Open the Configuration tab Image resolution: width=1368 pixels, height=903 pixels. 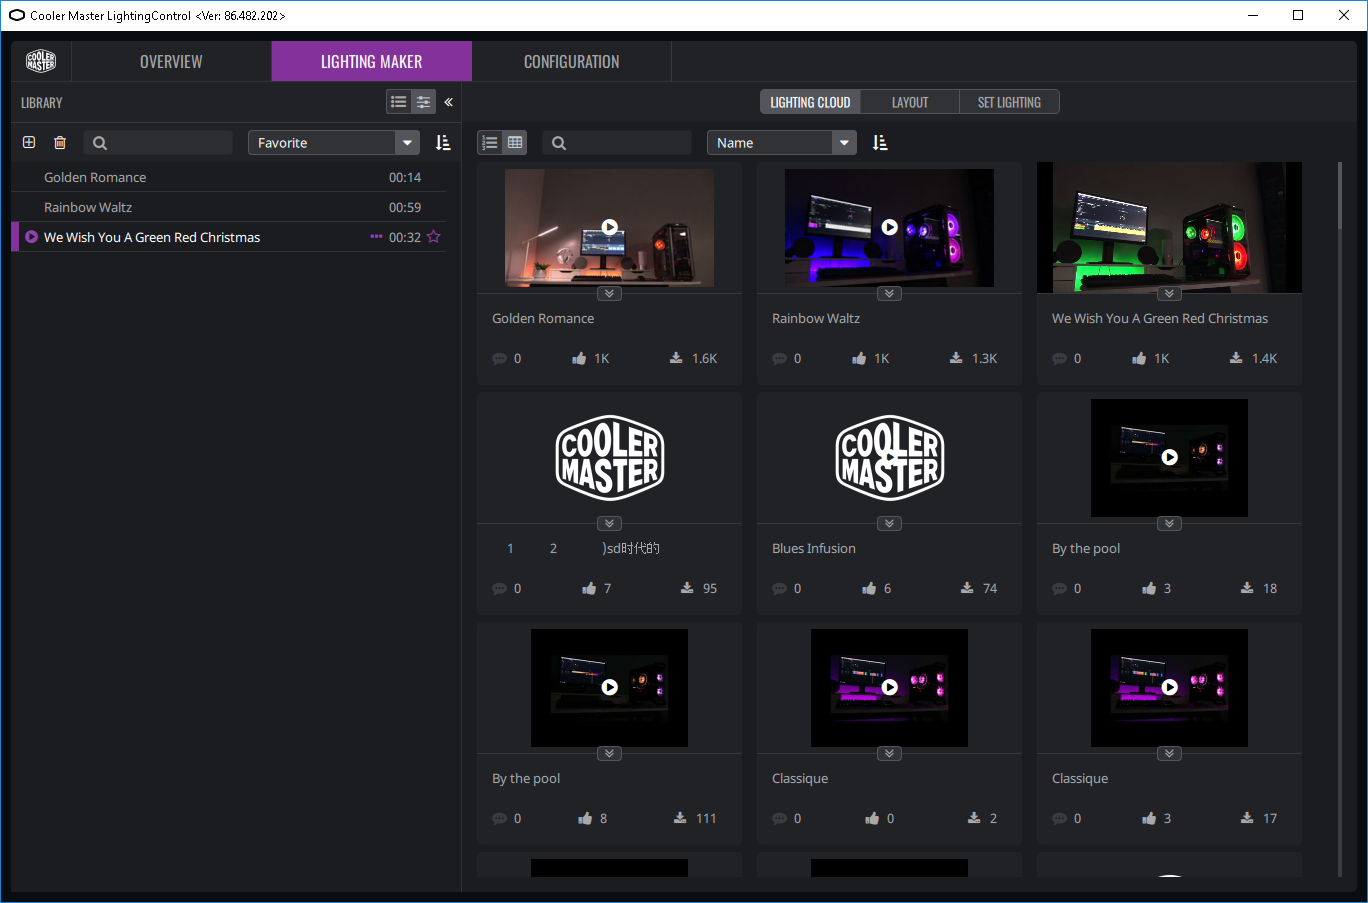click(x=571, y=61)
